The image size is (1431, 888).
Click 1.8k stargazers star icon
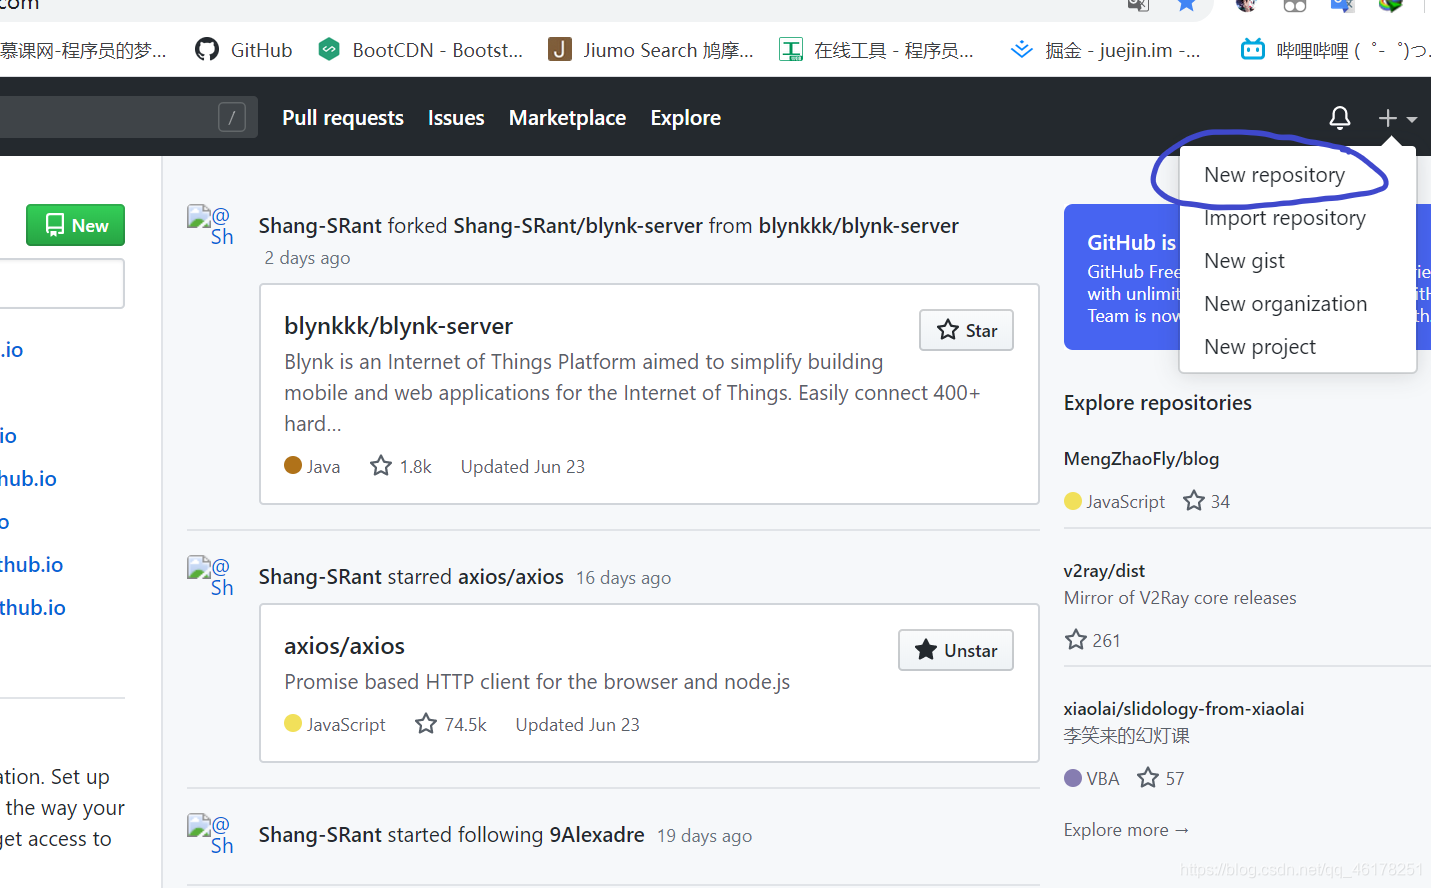click(x=381, y=466)
